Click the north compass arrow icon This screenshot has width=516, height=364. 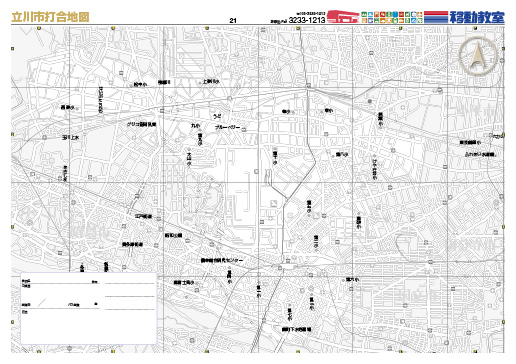pos(478,55)
